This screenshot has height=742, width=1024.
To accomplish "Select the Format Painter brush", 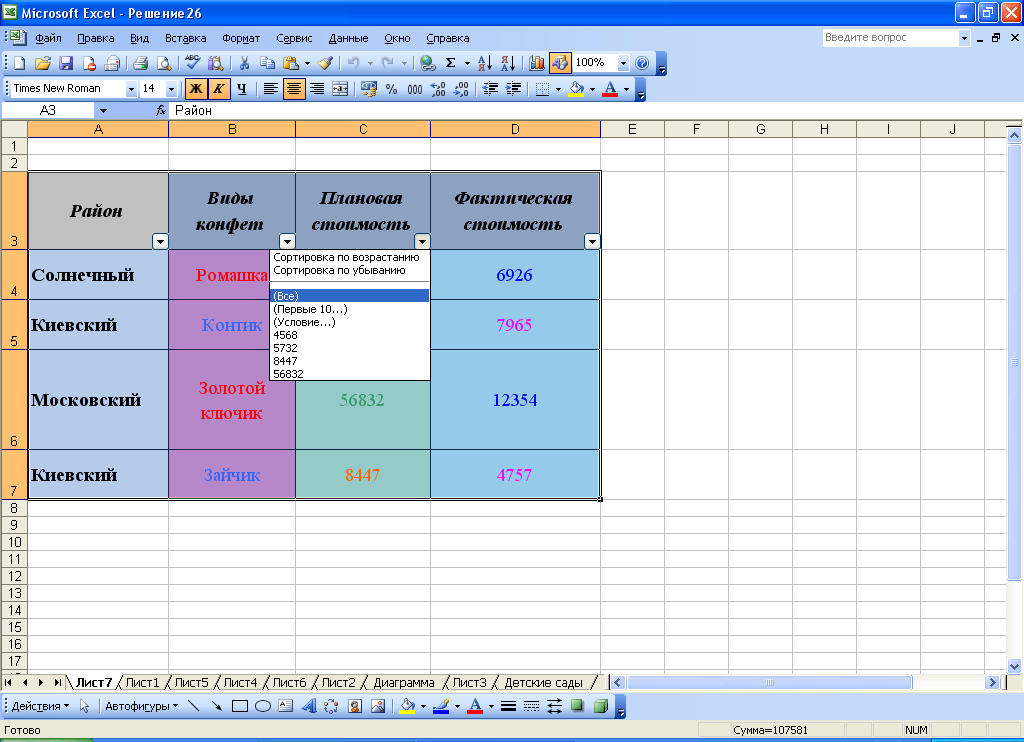I will tap(325, 63).
